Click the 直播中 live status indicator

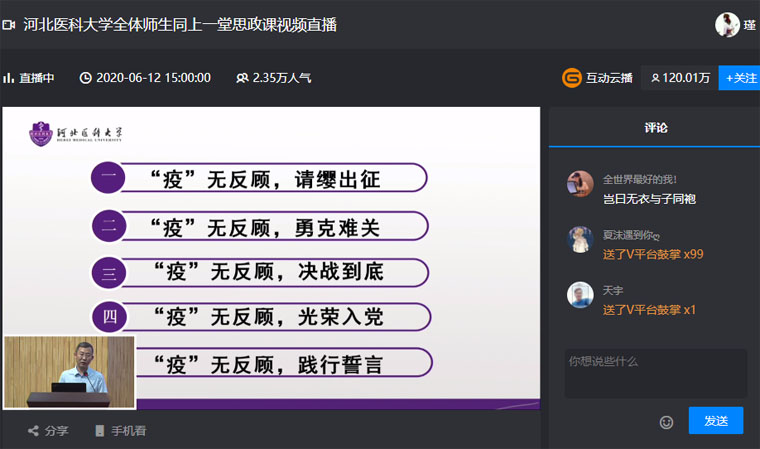[30, 78]
